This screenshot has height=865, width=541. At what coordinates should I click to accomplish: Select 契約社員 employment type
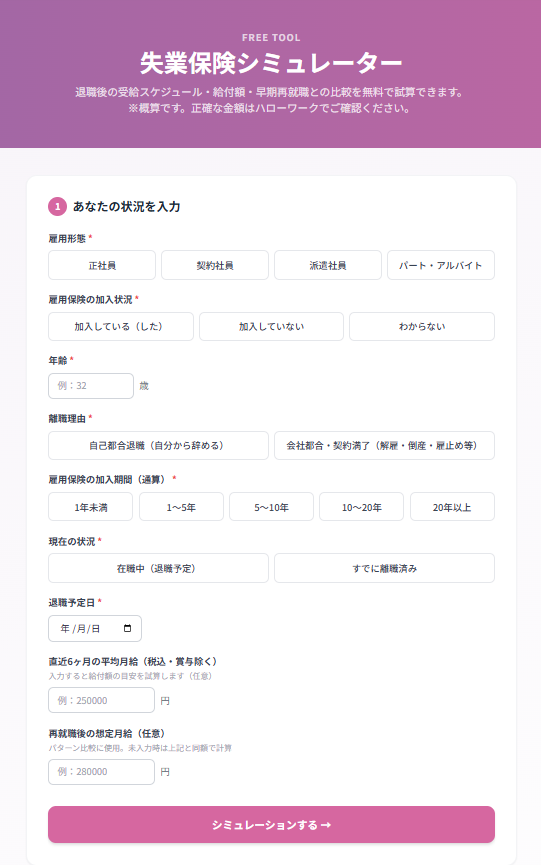pos(215,265)
